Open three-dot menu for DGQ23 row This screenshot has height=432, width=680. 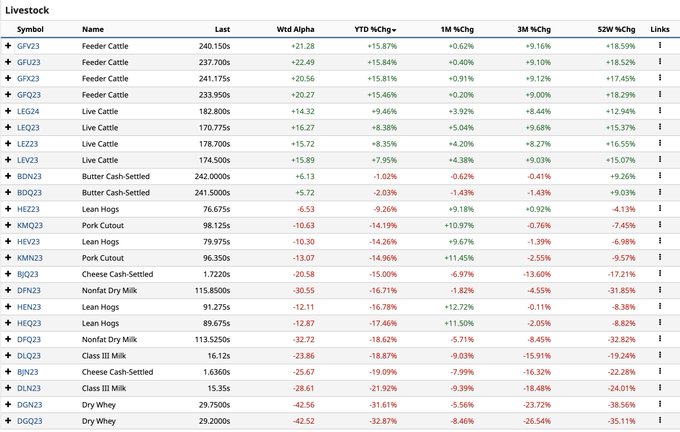coord(660,420)
